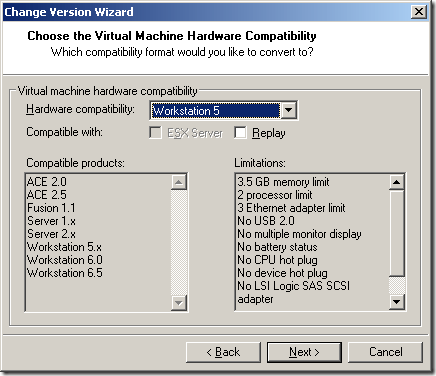Go to the Next wizard step
This screenshot has height=376, width=436.
click(304, 352)
